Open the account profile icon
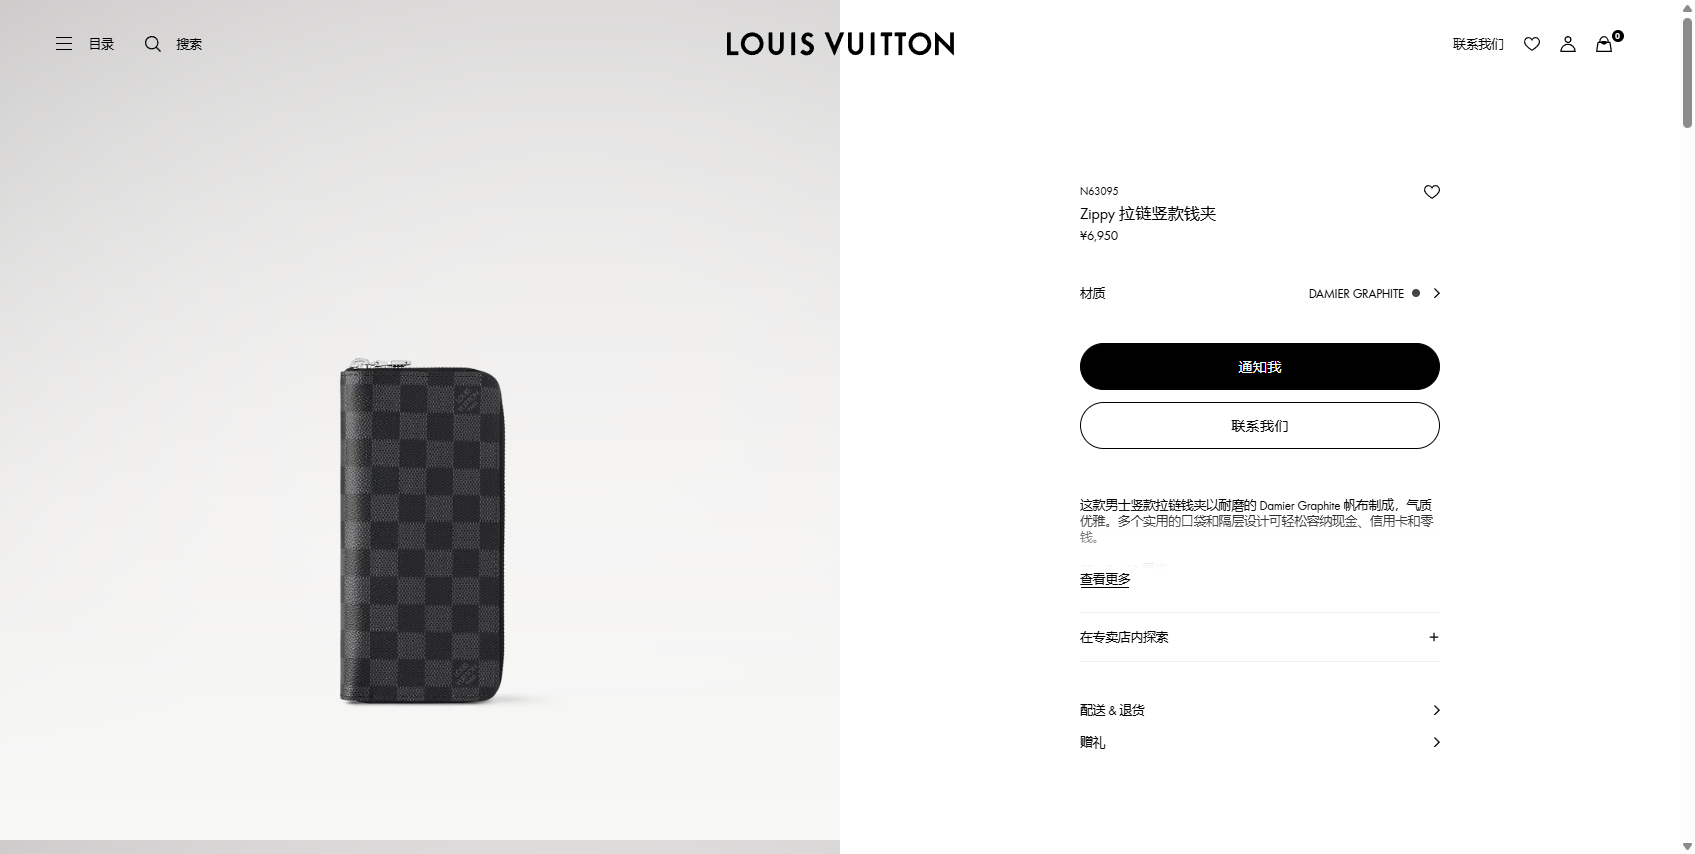The height and width of the screenshot is (854, 1695). pos(1568,44)
